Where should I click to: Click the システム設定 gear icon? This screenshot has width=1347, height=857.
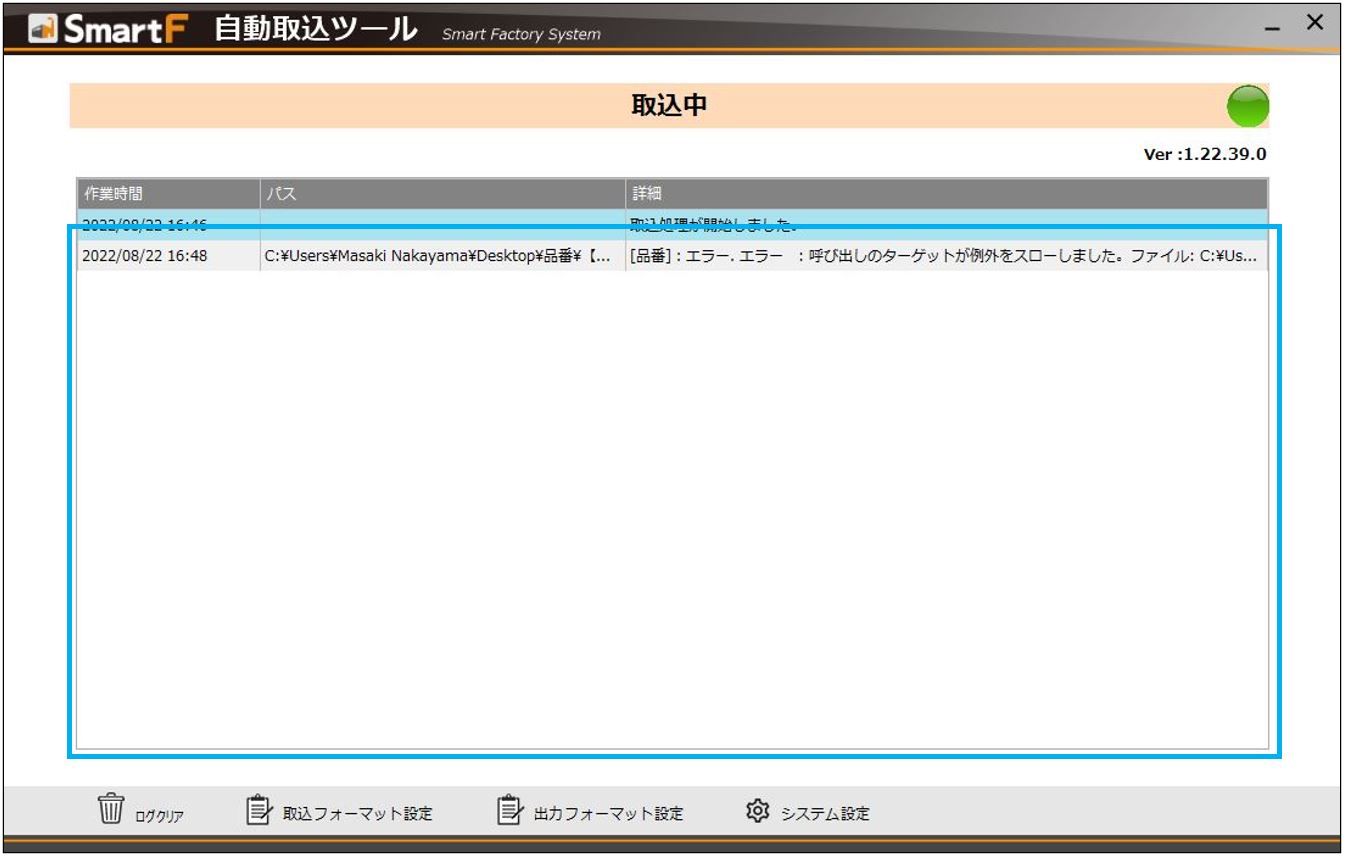pos(758,812)
